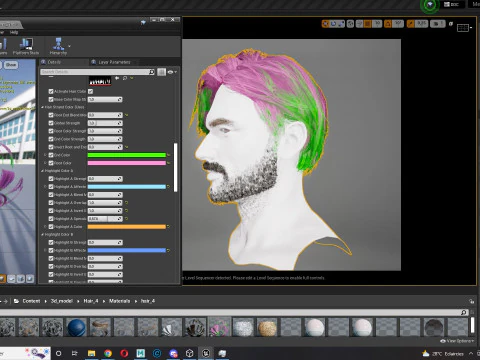Open the grid snap value 10 menu
This screenshot has height=360, width=480.
coord(377,24)
